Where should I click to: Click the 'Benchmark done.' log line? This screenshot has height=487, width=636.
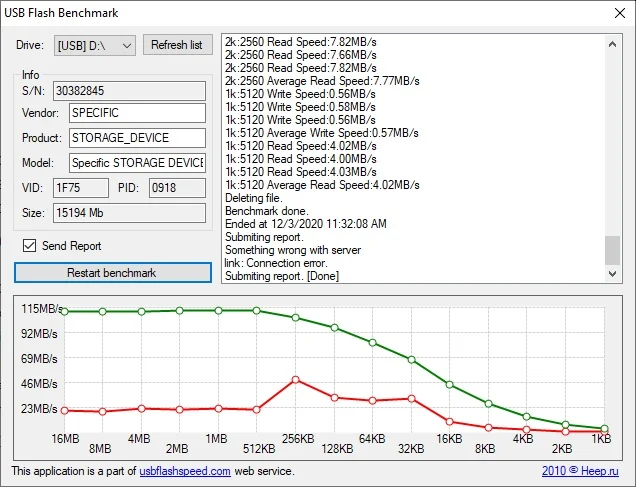(267, 211)
